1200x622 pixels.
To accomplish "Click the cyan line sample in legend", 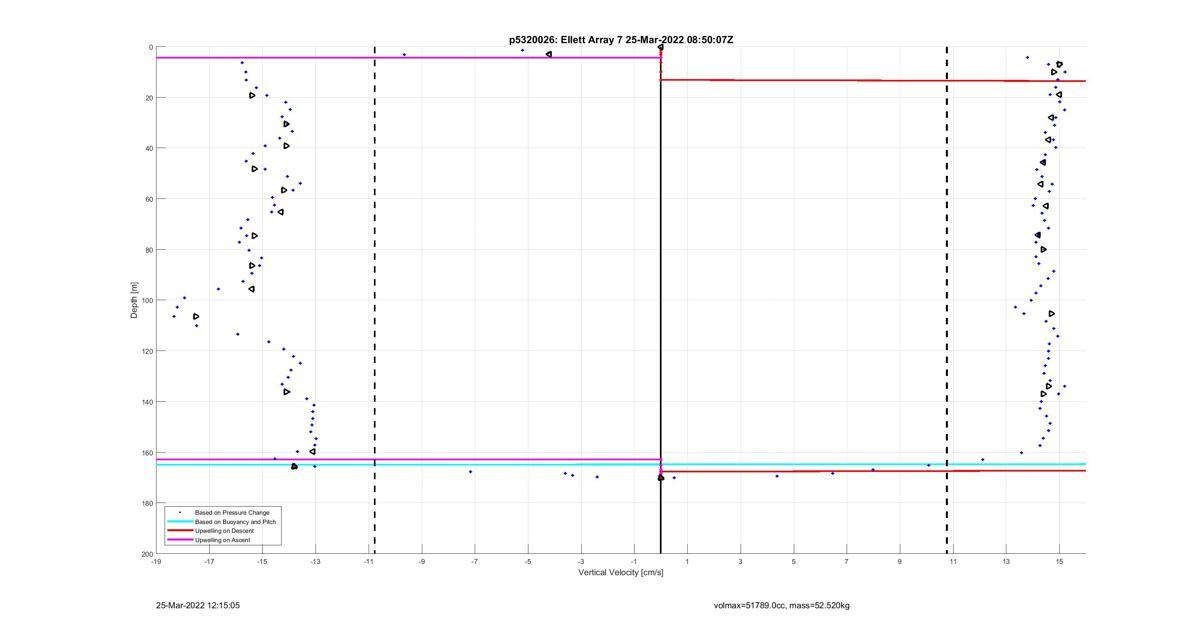I will pos(179,521).
